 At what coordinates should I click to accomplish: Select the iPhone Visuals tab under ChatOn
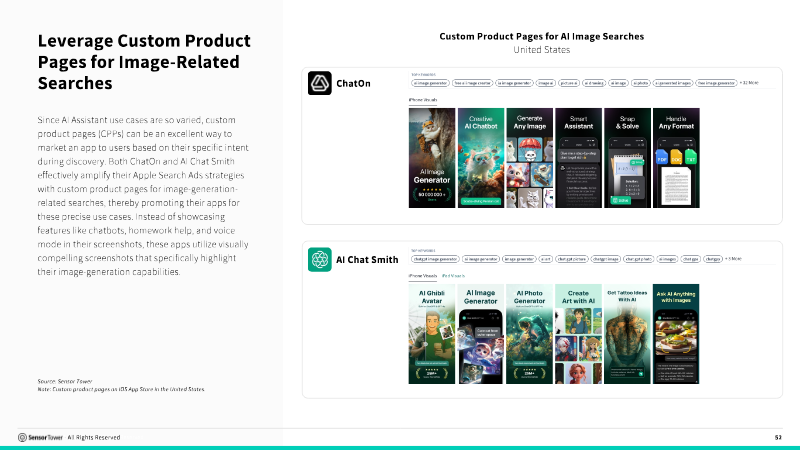pyautogui.click(x=422, y=100)
